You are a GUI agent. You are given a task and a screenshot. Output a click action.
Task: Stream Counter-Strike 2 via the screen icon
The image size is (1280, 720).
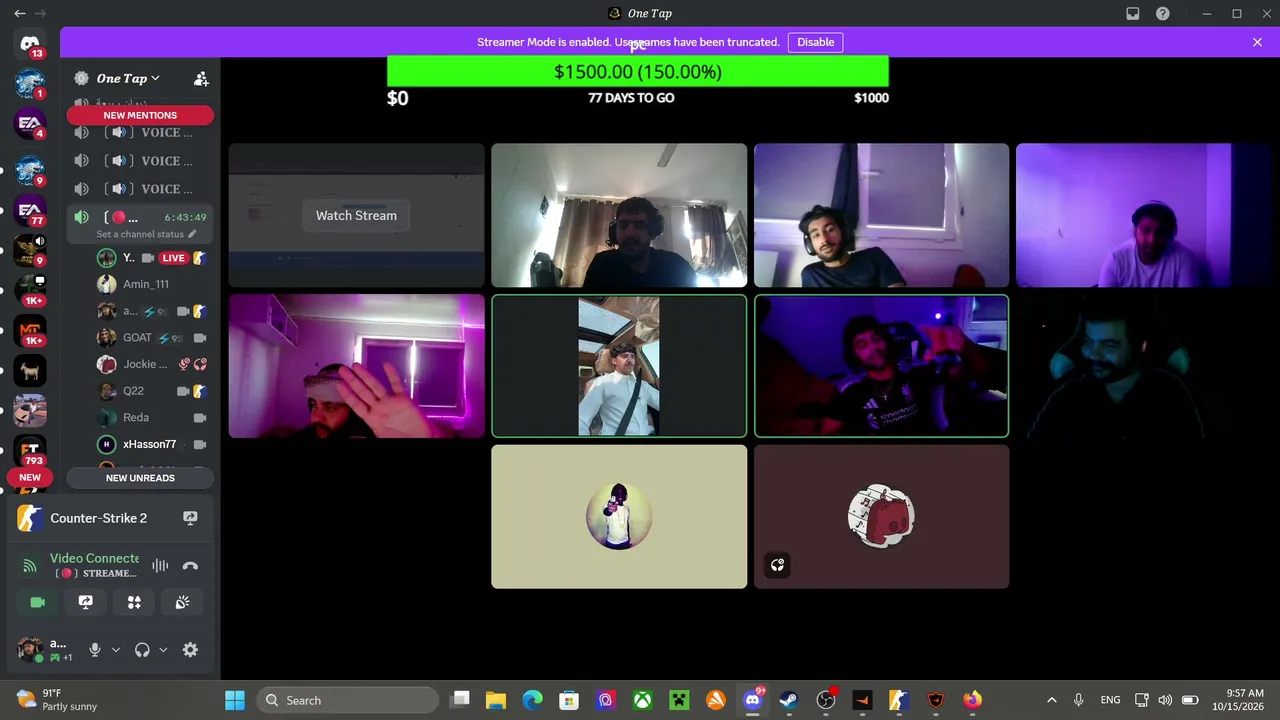point(190,518)
